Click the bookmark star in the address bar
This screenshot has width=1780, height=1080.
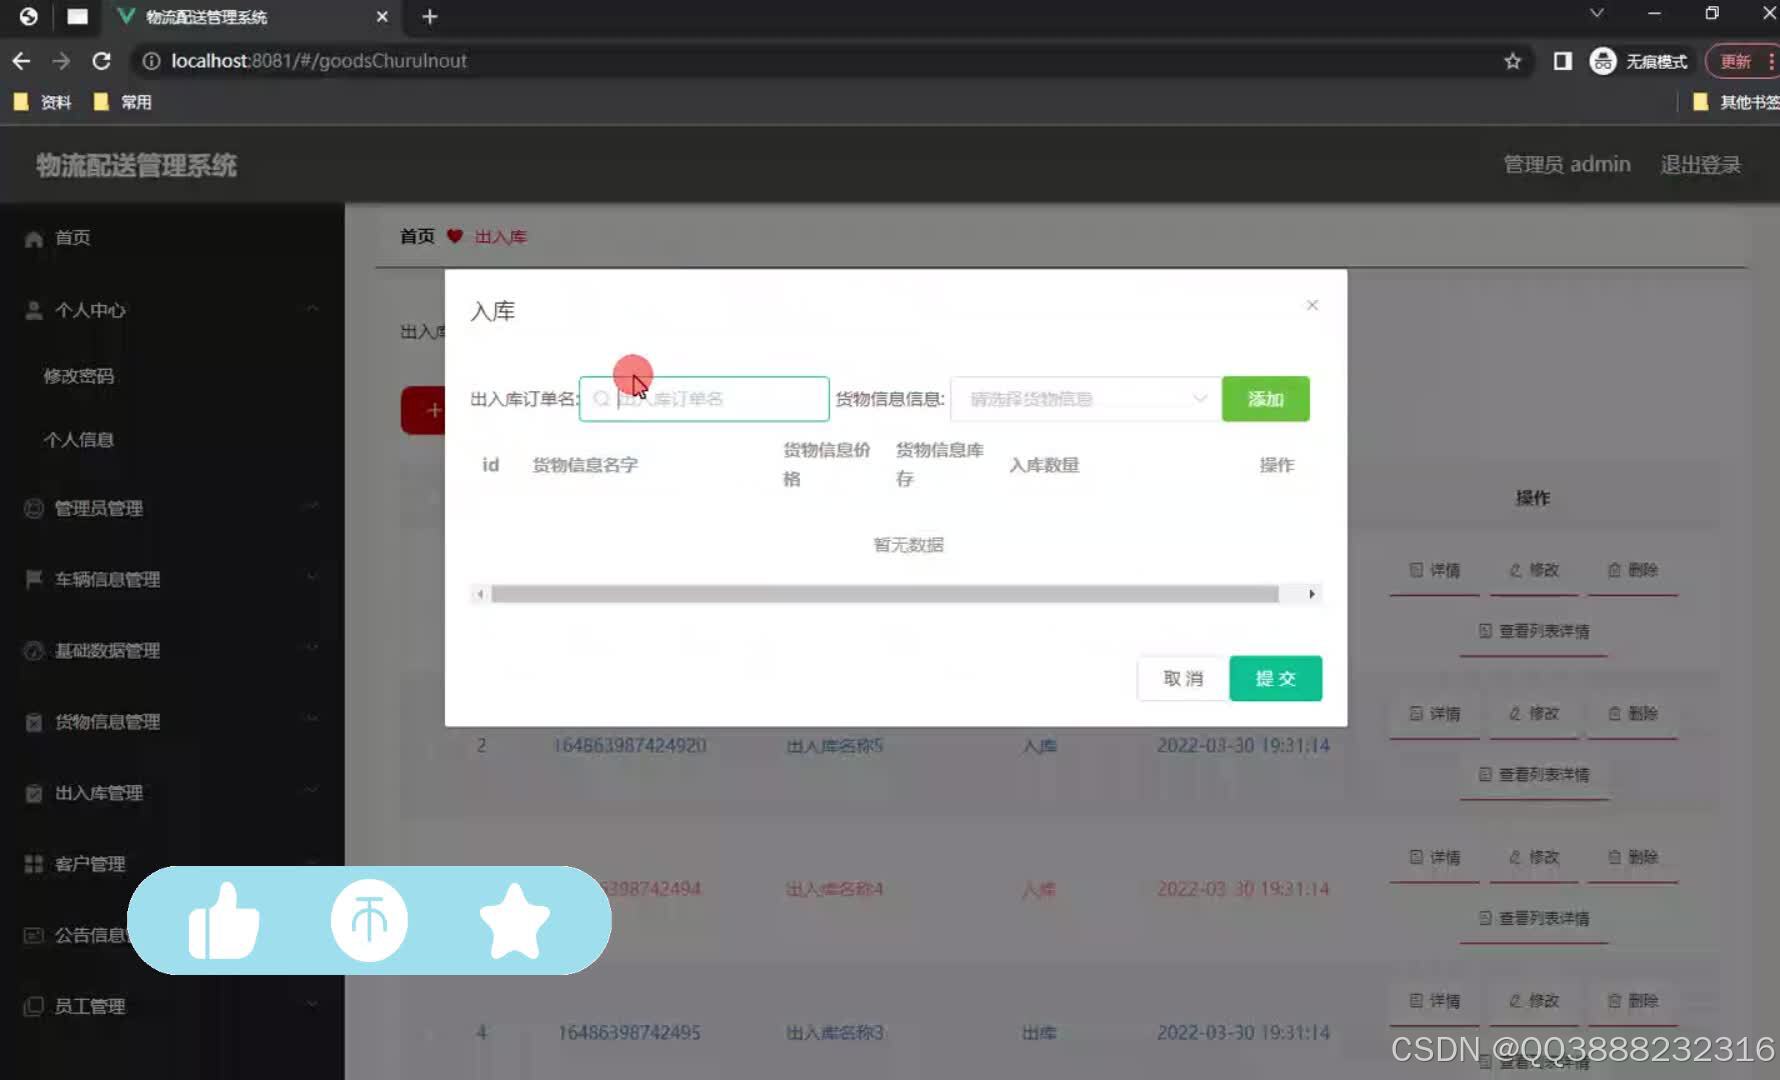(1513, 61)
